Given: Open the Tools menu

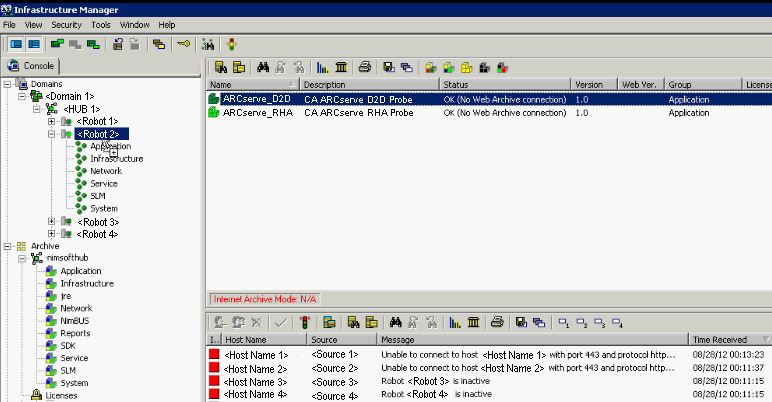Looking at the screenshot, I should [x=100, y=25].
